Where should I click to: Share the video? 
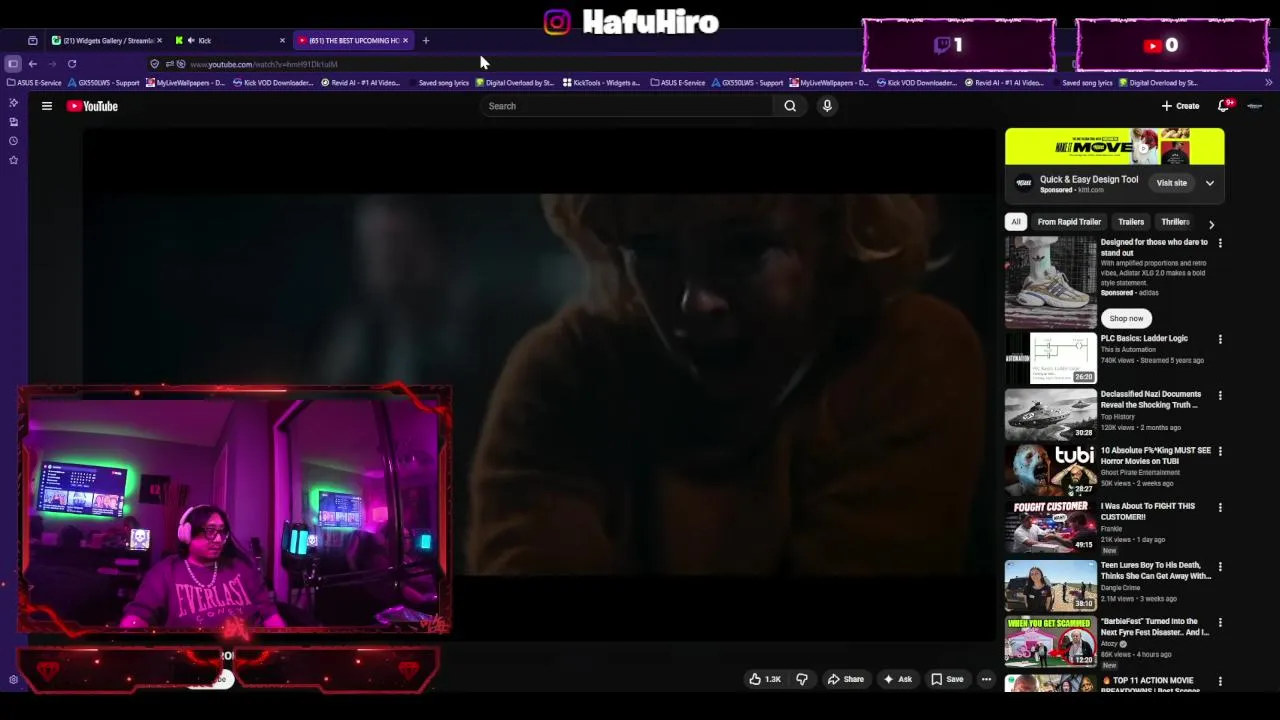click(845, 679)
